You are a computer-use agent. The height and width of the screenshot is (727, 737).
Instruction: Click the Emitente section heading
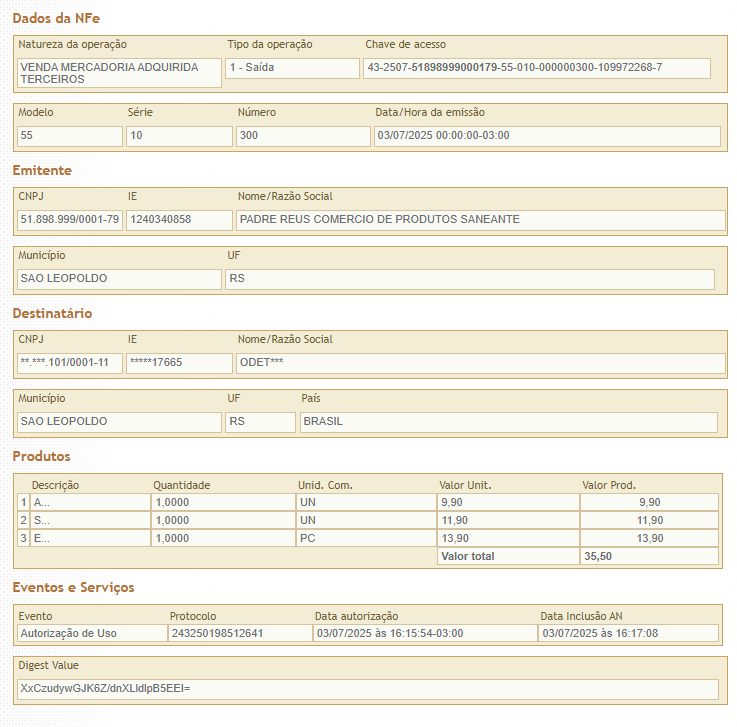click(42, 171)
